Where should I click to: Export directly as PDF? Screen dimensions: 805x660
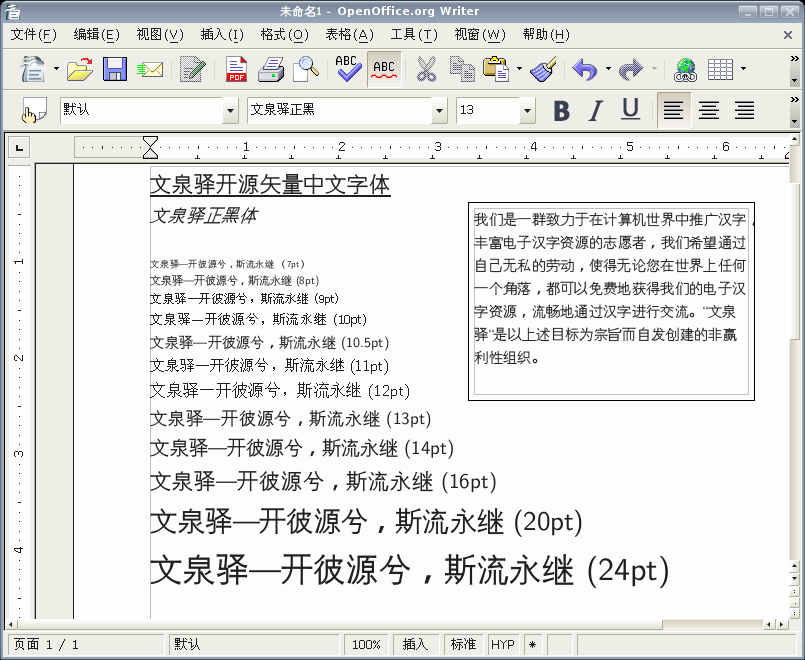236,69
